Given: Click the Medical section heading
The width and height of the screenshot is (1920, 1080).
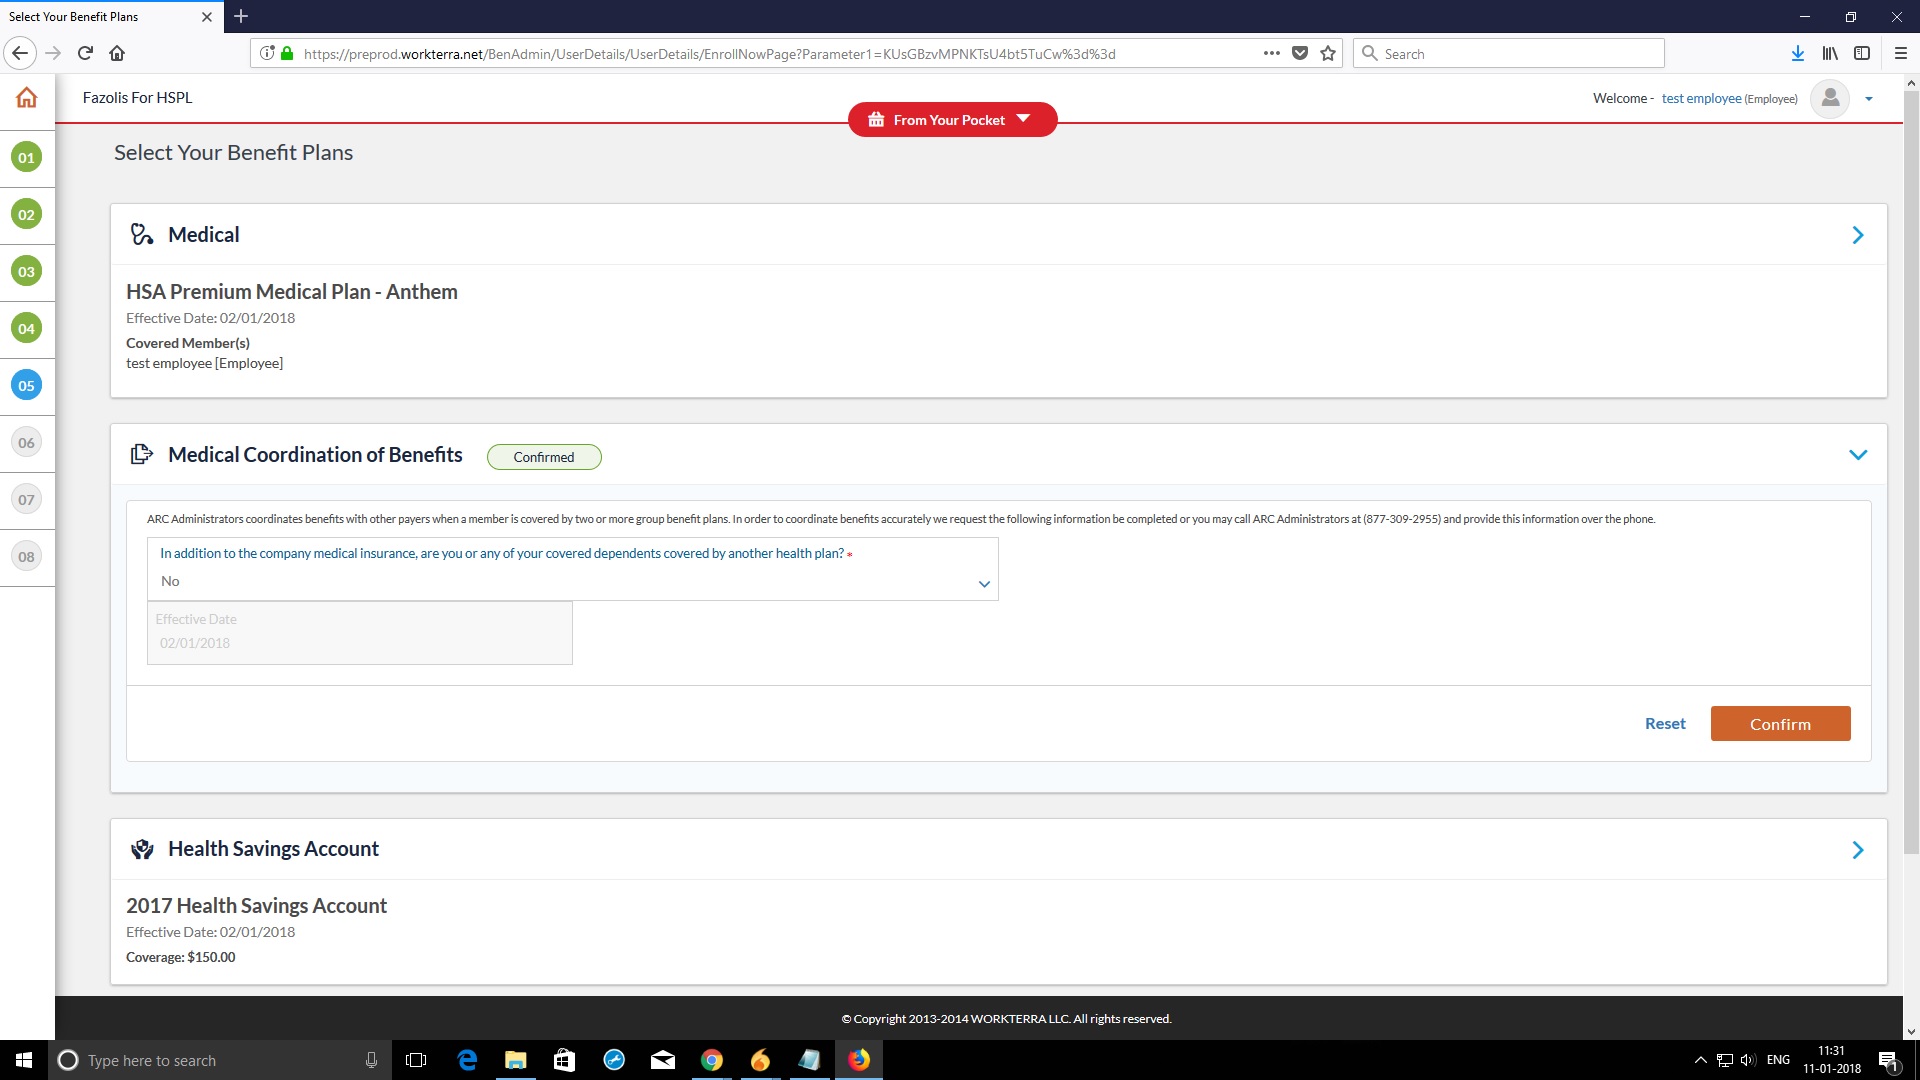Looking at the screenshot, I should (x=204, y=235).
